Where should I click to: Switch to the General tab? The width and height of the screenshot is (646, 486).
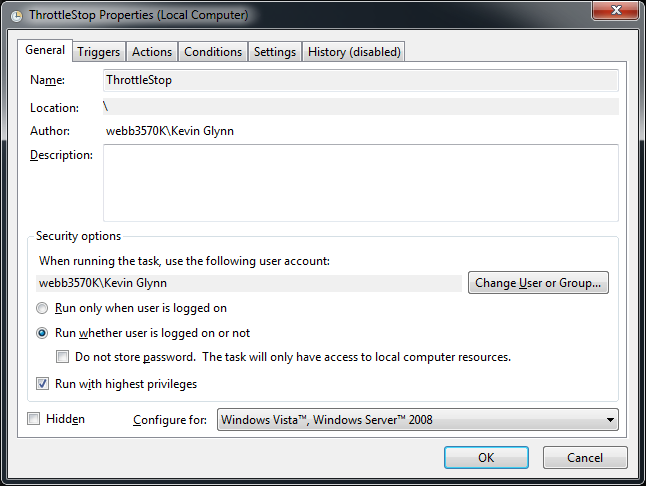tap(45, 50)
